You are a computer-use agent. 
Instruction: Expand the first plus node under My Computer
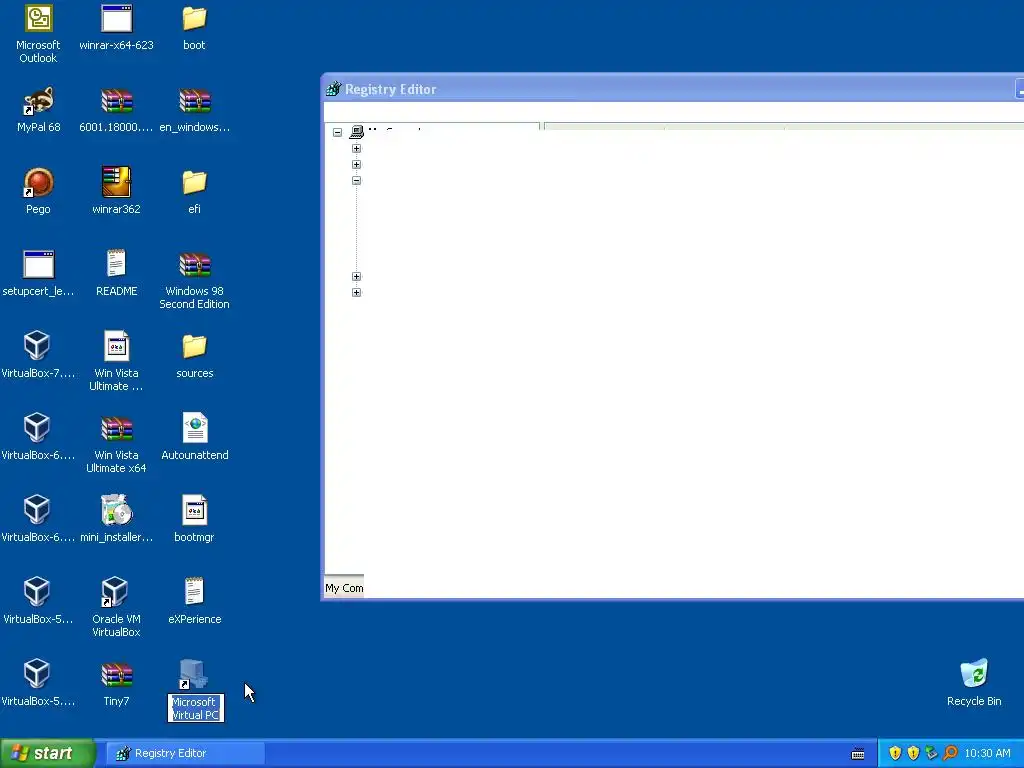pyautogui.click(x=357, y=148)
